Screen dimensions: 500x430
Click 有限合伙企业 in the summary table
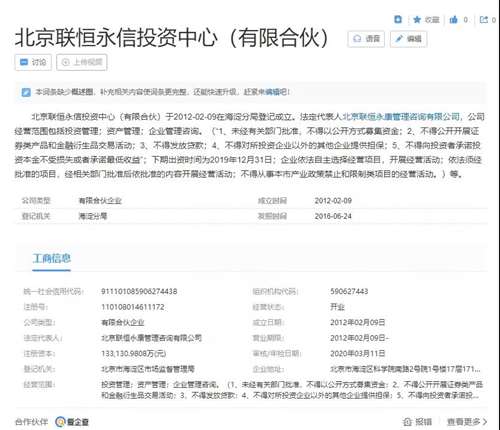click(x=100, y=201)
